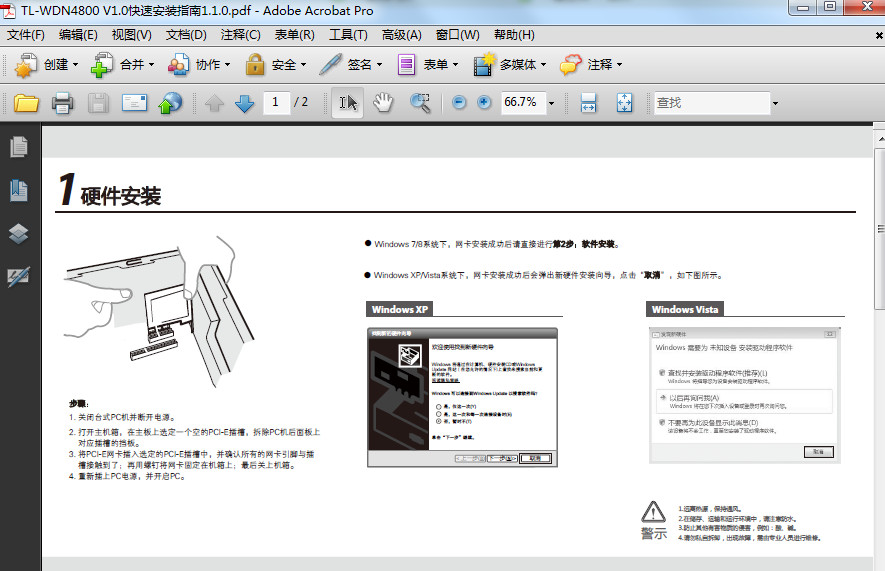Minimize the Acrobat Pro window
This screenshot has height=571, width=885.
click(x=803, y=7)
